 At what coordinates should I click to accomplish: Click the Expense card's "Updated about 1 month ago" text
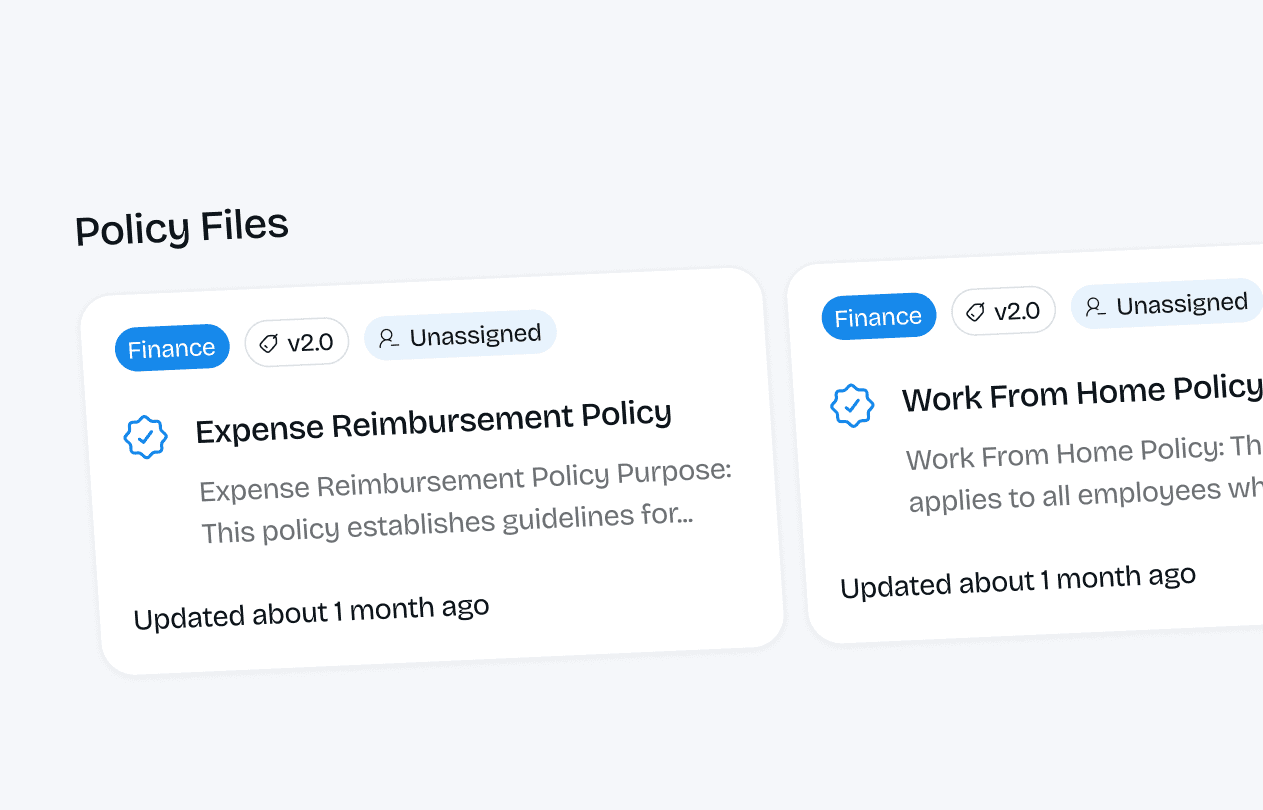[x=311, y=612]
